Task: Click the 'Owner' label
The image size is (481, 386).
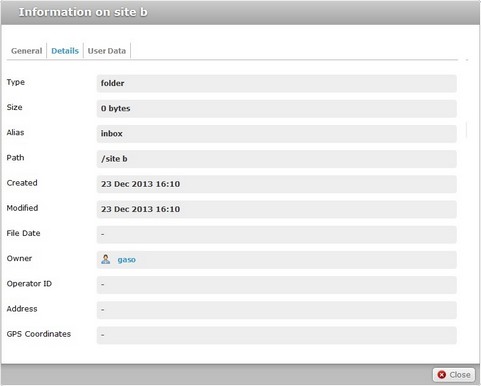Action: 19,258
